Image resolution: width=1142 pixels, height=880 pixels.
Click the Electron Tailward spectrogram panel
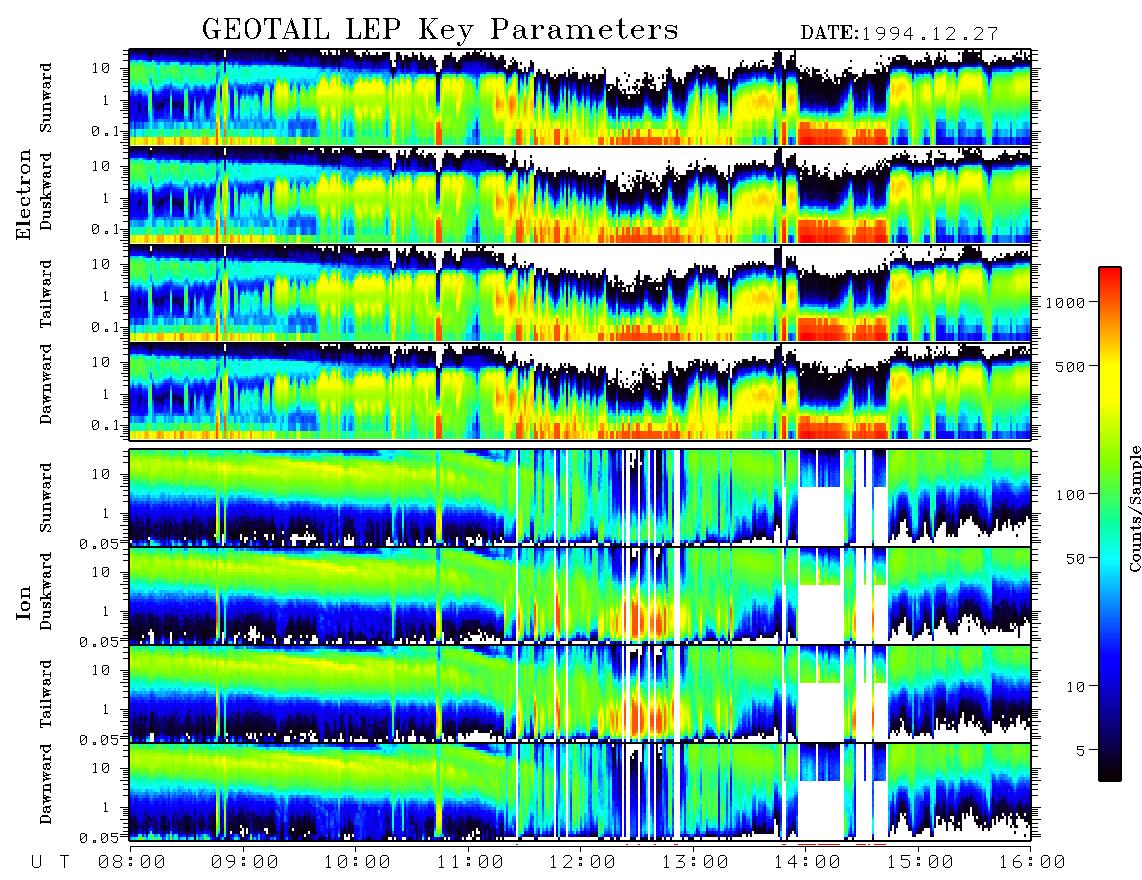point(580,294)
